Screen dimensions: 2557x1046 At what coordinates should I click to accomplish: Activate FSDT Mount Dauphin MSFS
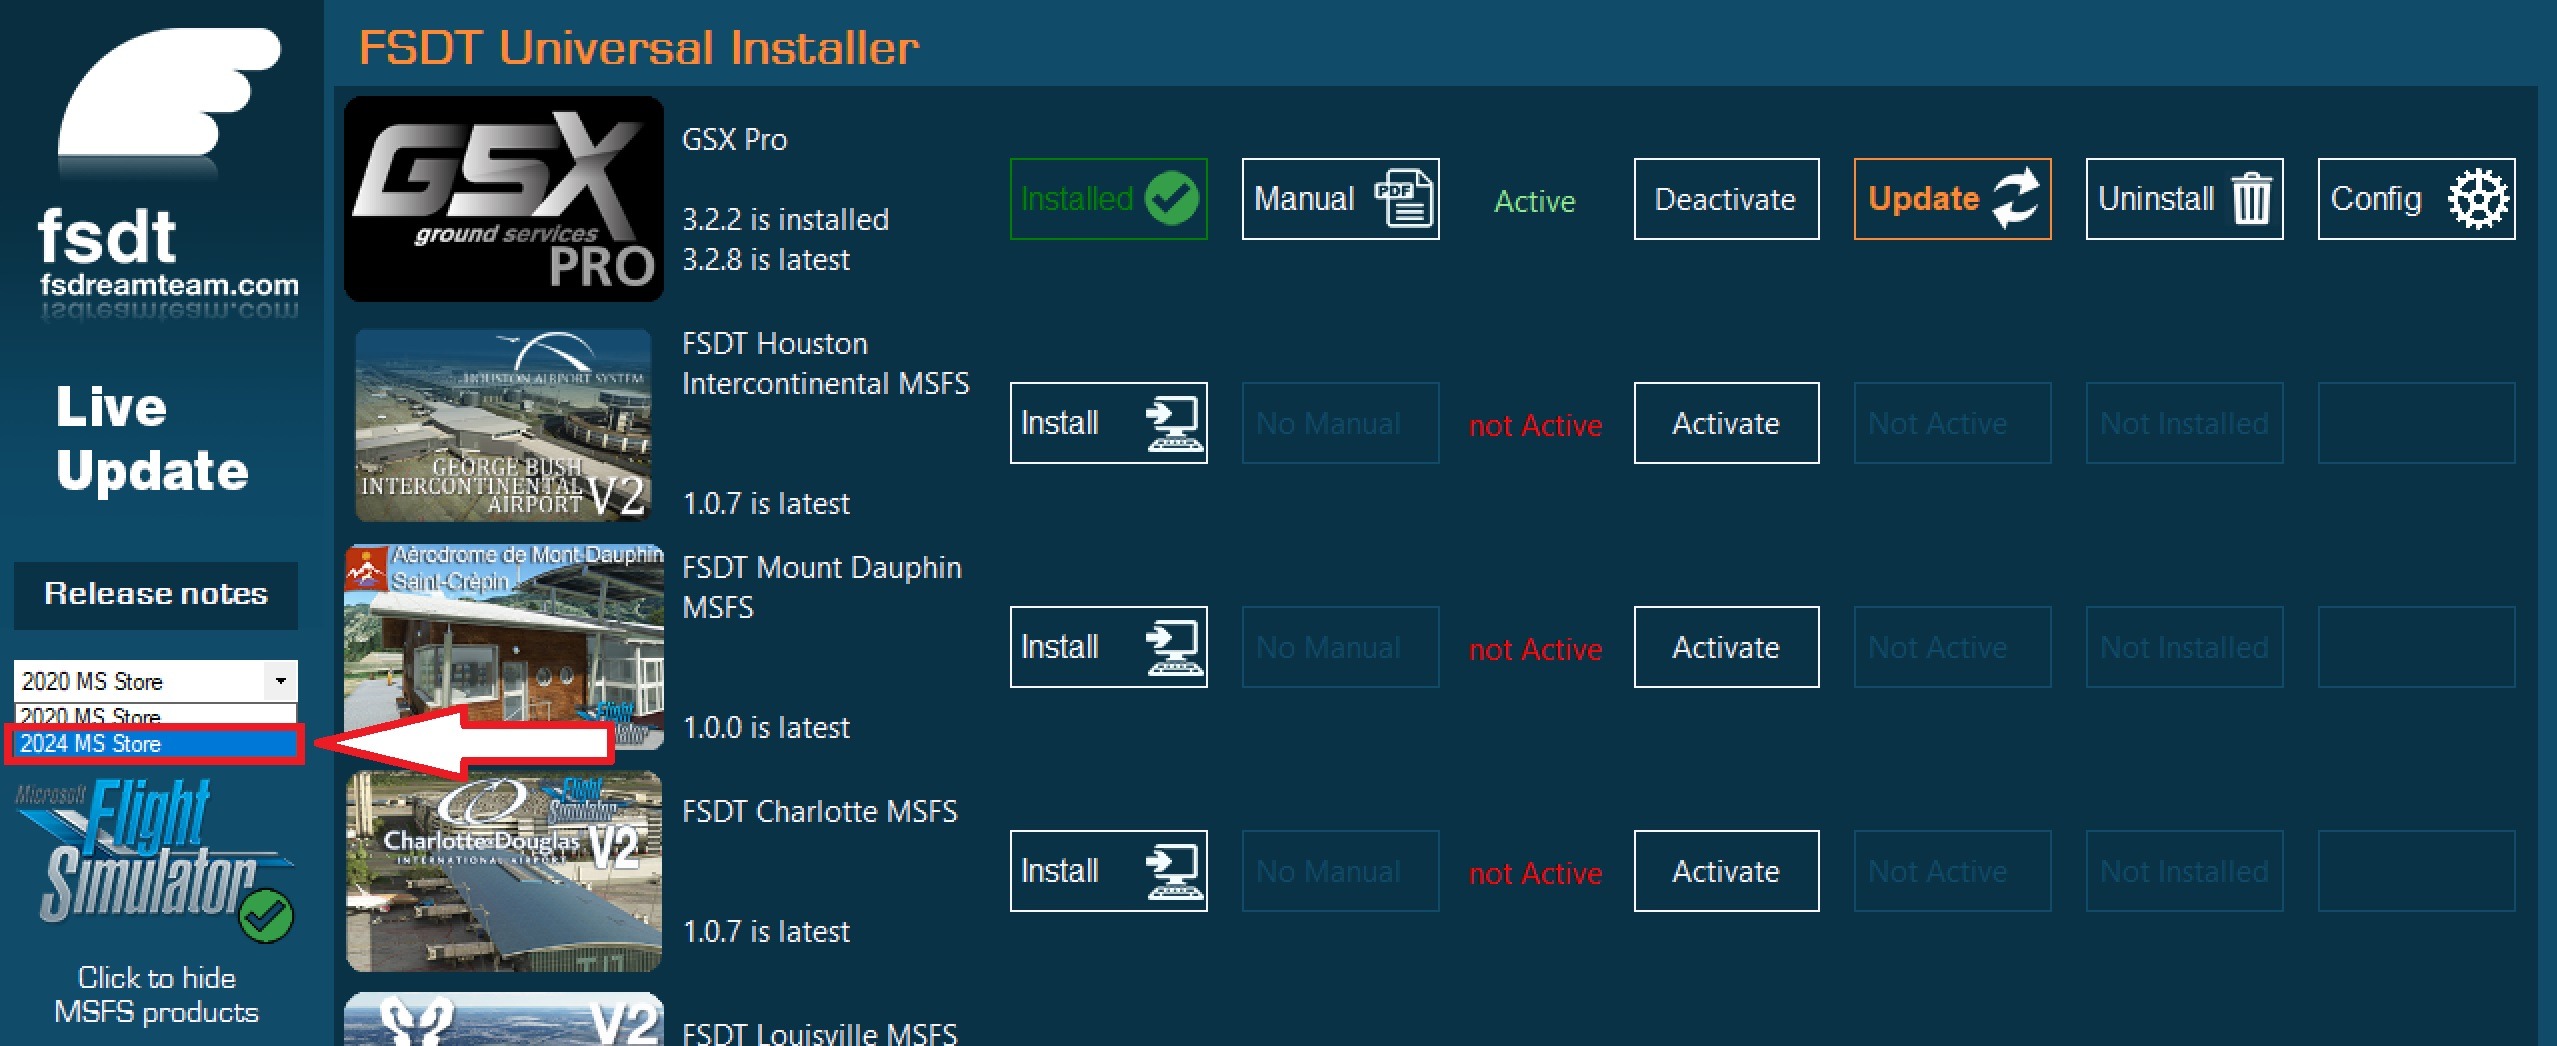tap(1726, 647)
